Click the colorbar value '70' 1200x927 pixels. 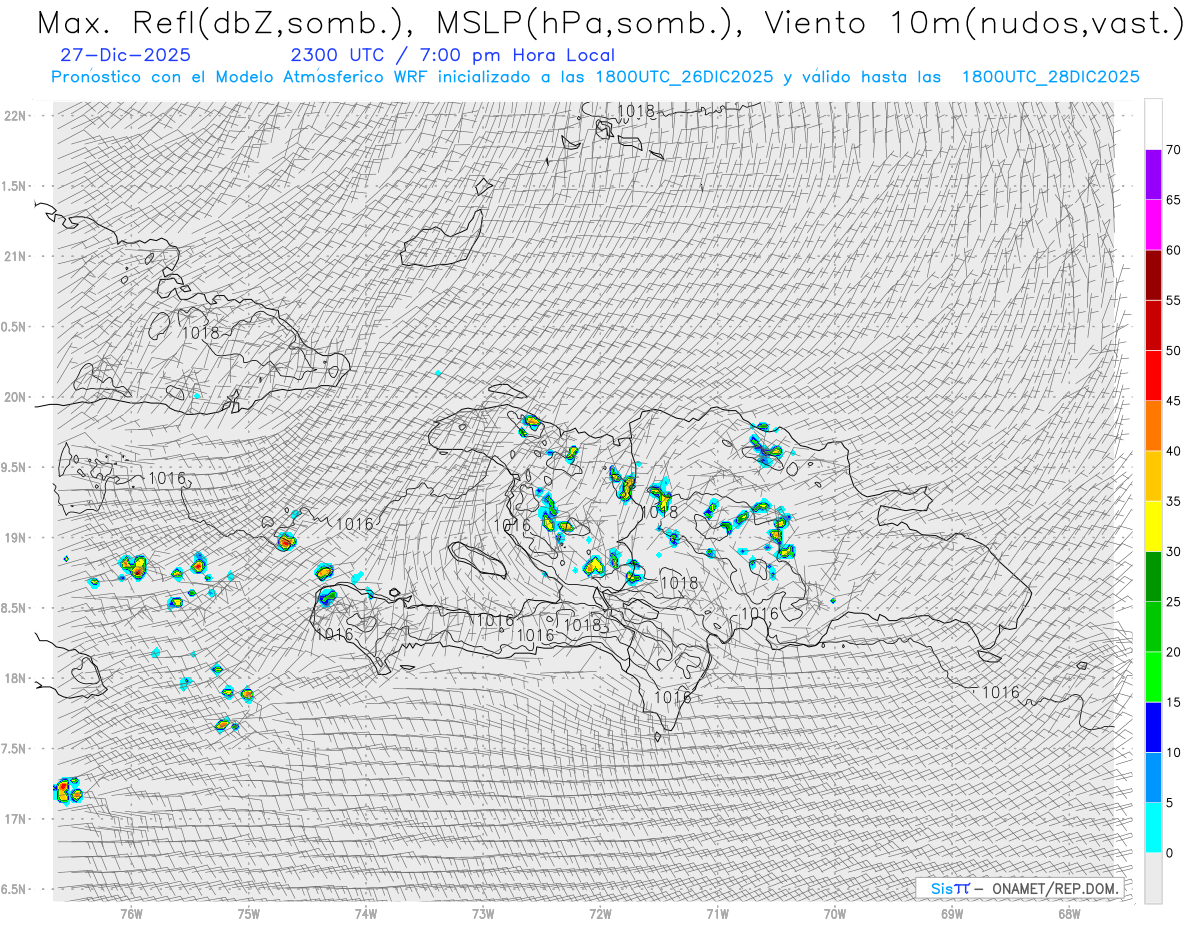coord(1173,150)
